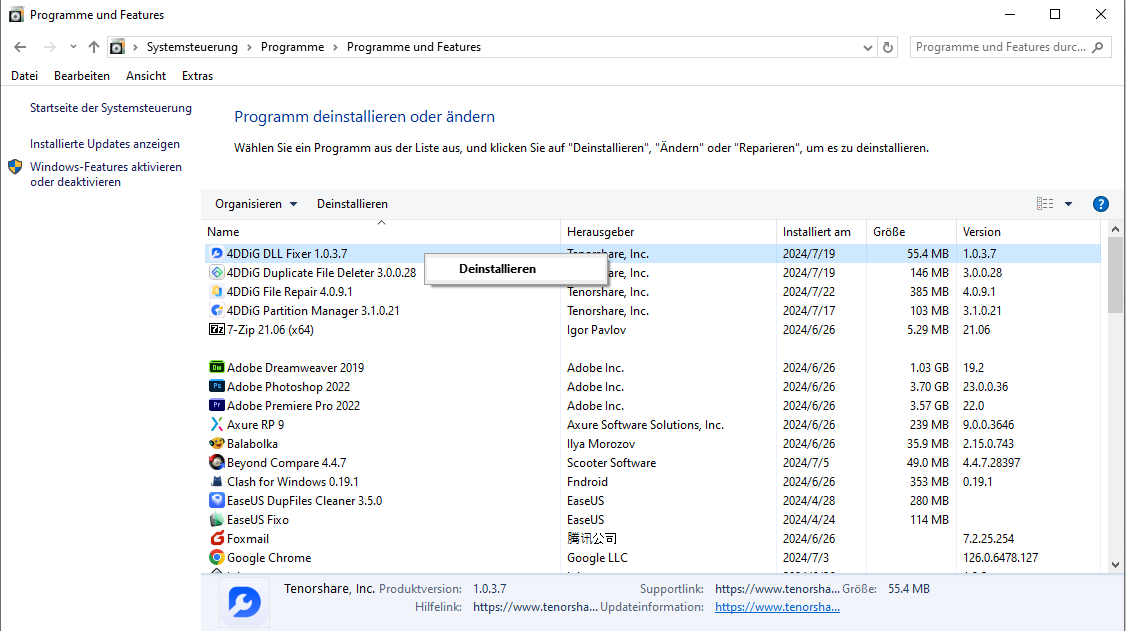1126x631 pixels.
Task: Select the Google Chrome icon in list
Action: tap(216, 558)
